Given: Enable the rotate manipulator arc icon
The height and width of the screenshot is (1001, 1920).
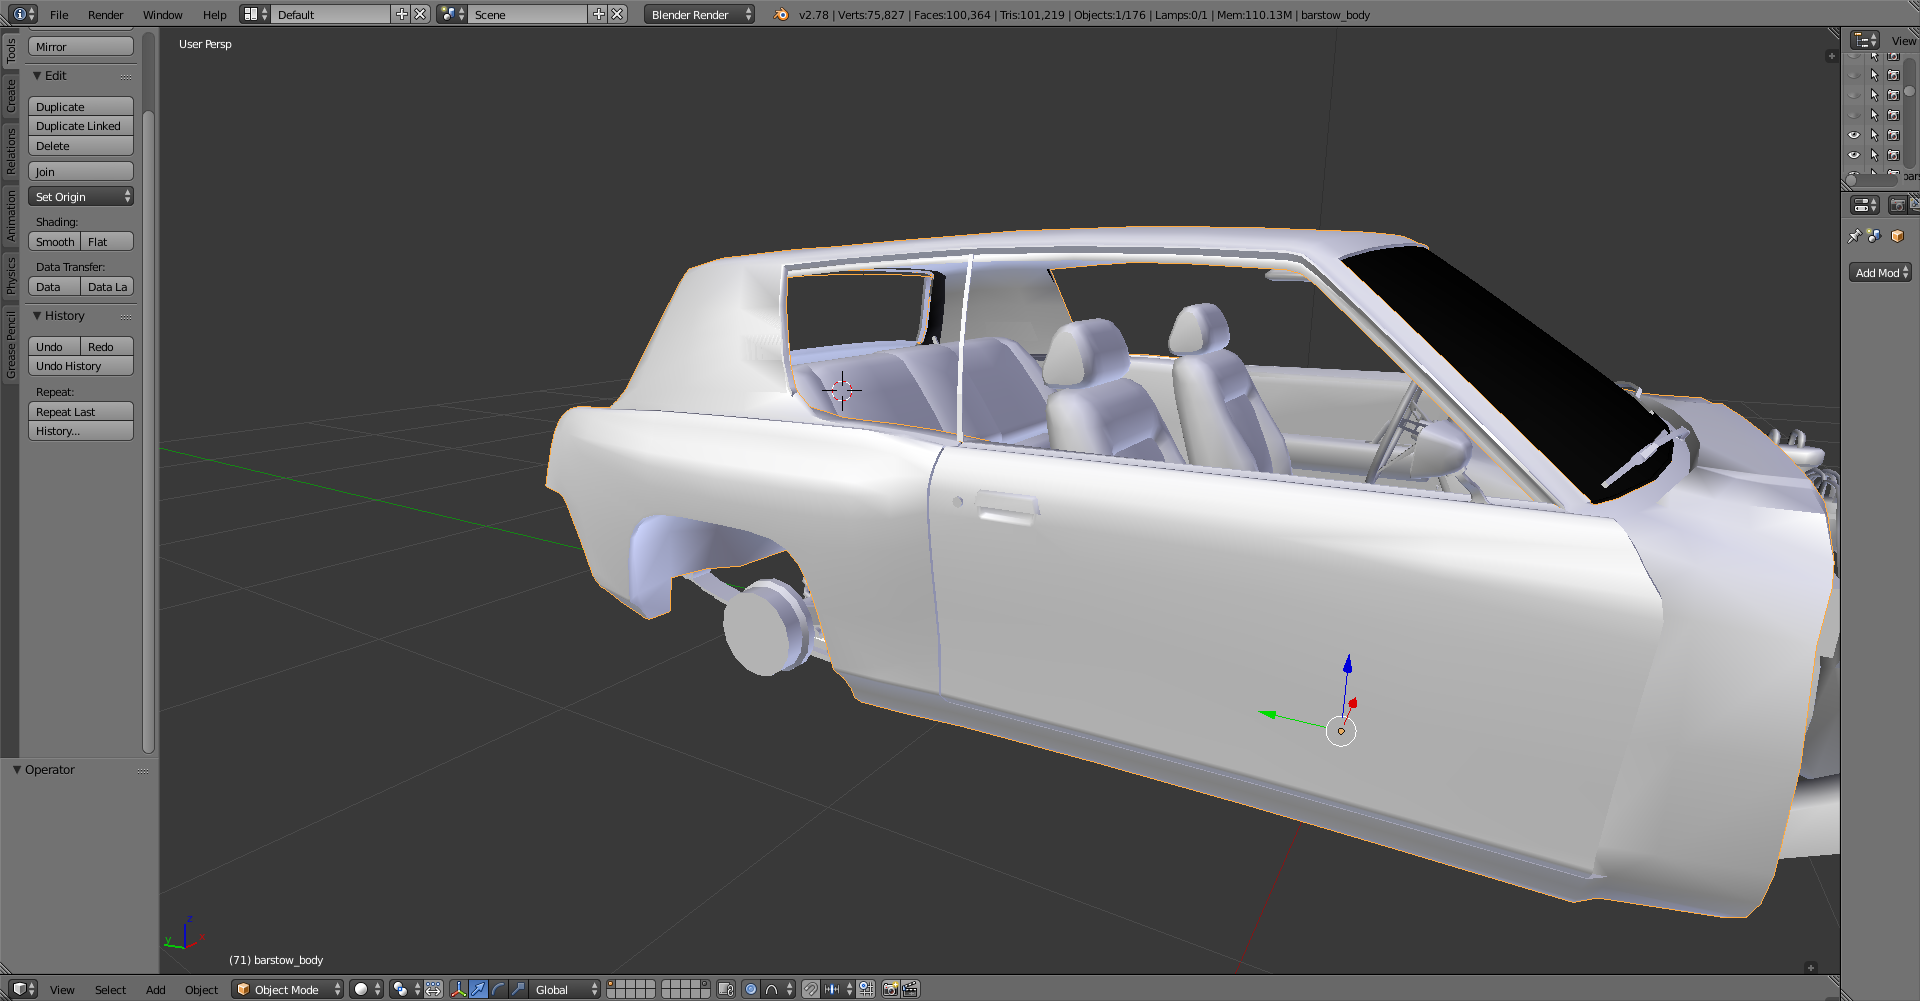Looking at the screenshot, I should (x=498, y=989).
